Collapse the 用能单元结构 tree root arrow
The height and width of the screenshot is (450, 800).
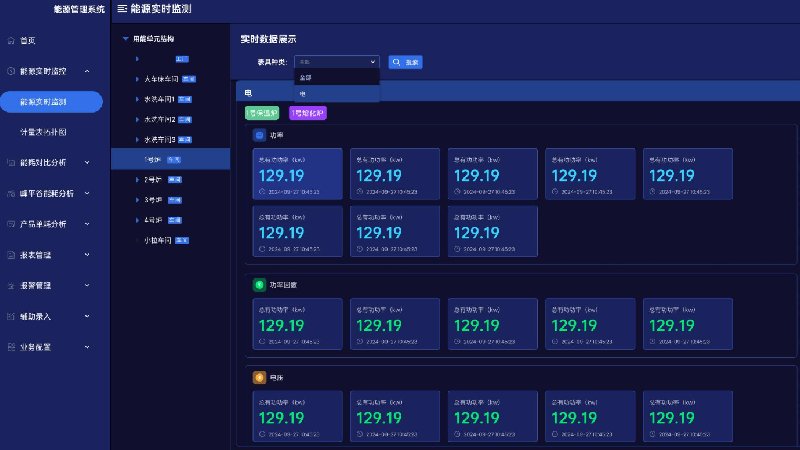click(x=126, y=39)
